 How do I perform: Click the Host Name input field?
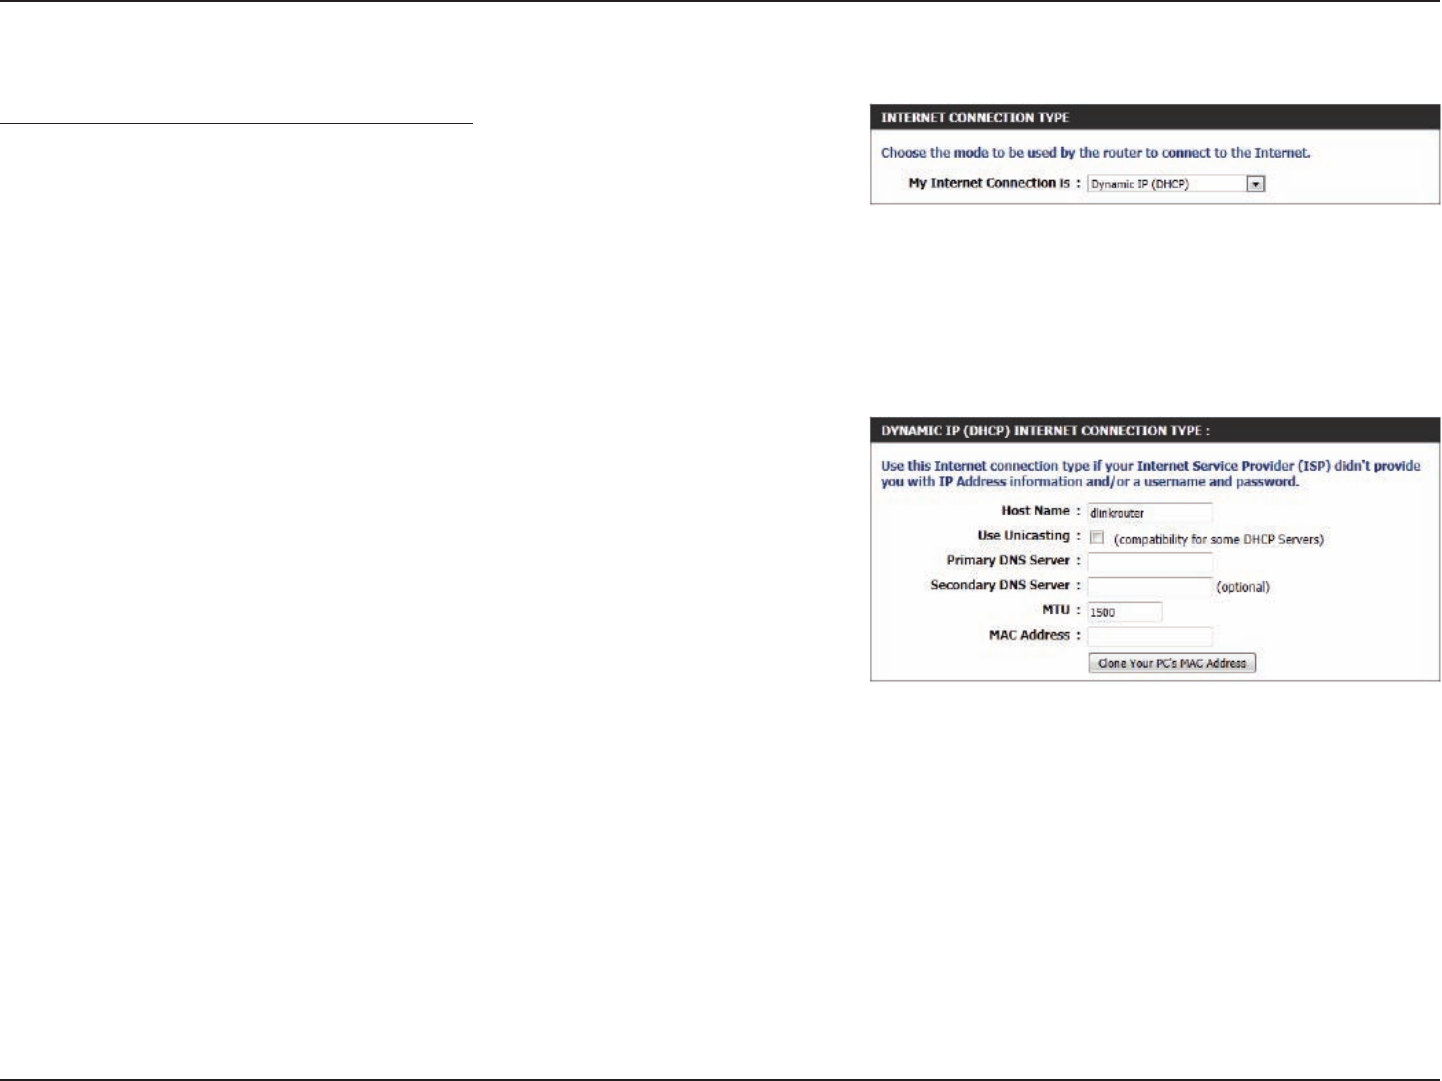(x=1149, y=513)
